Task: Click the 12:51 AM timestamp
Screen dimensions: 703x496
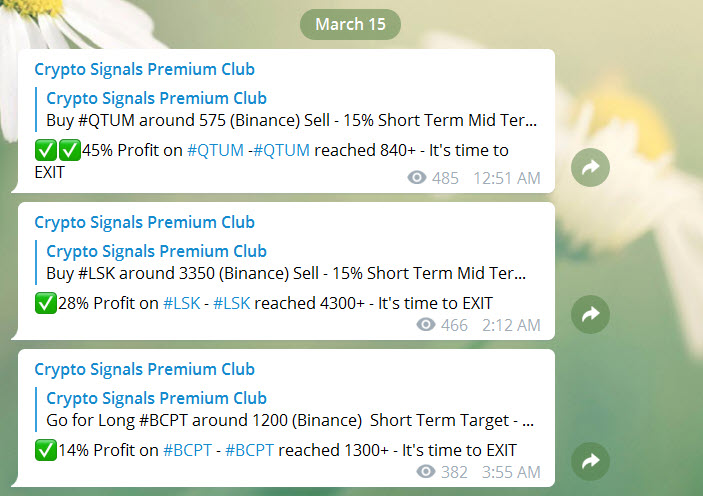Action: point(507,178)
